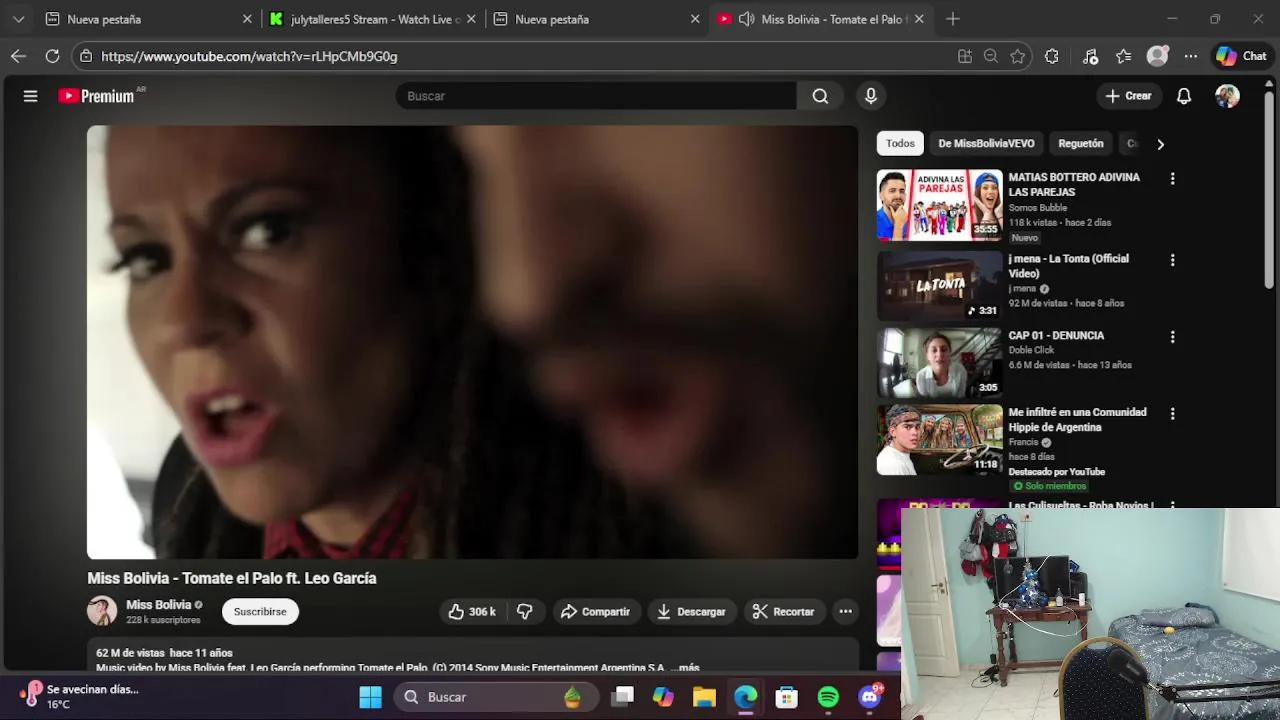1280x720 pixels.
Task: Open the split screen or apps icon in address bar
Action: 965,57
